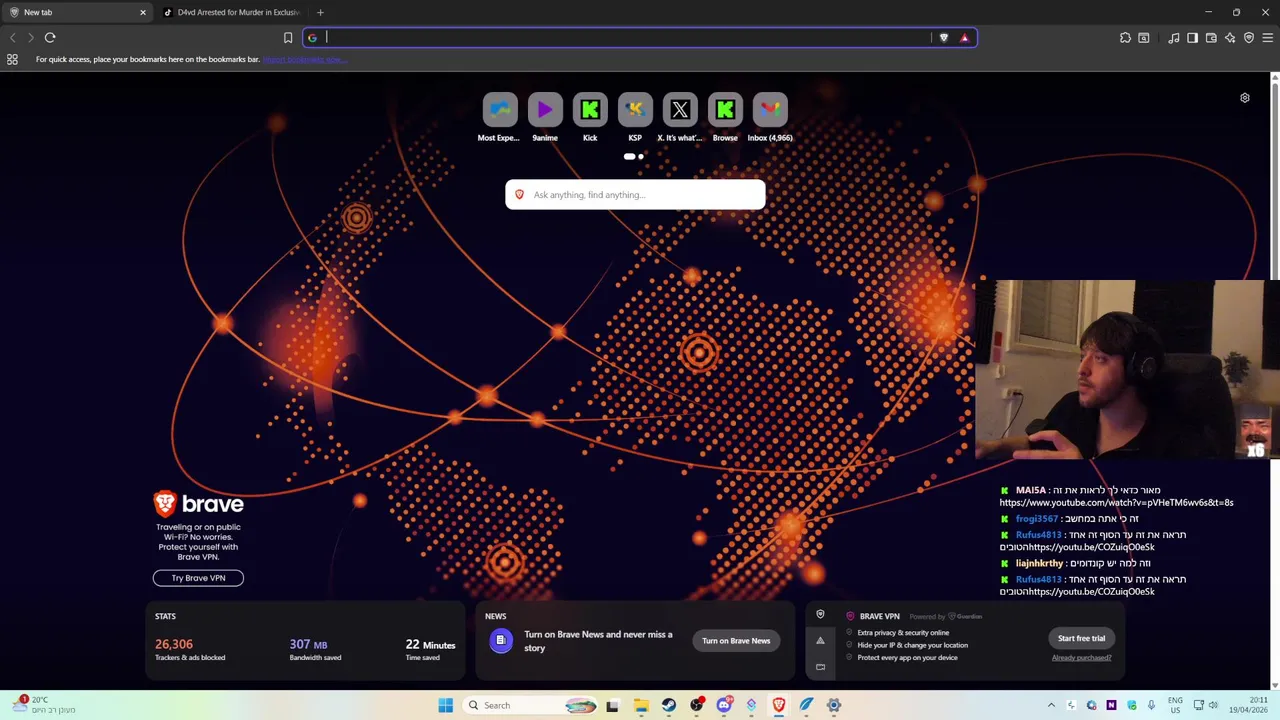Open a new tab with plus button
Viewport: 1280px width, 720px height.
(320, 12)
